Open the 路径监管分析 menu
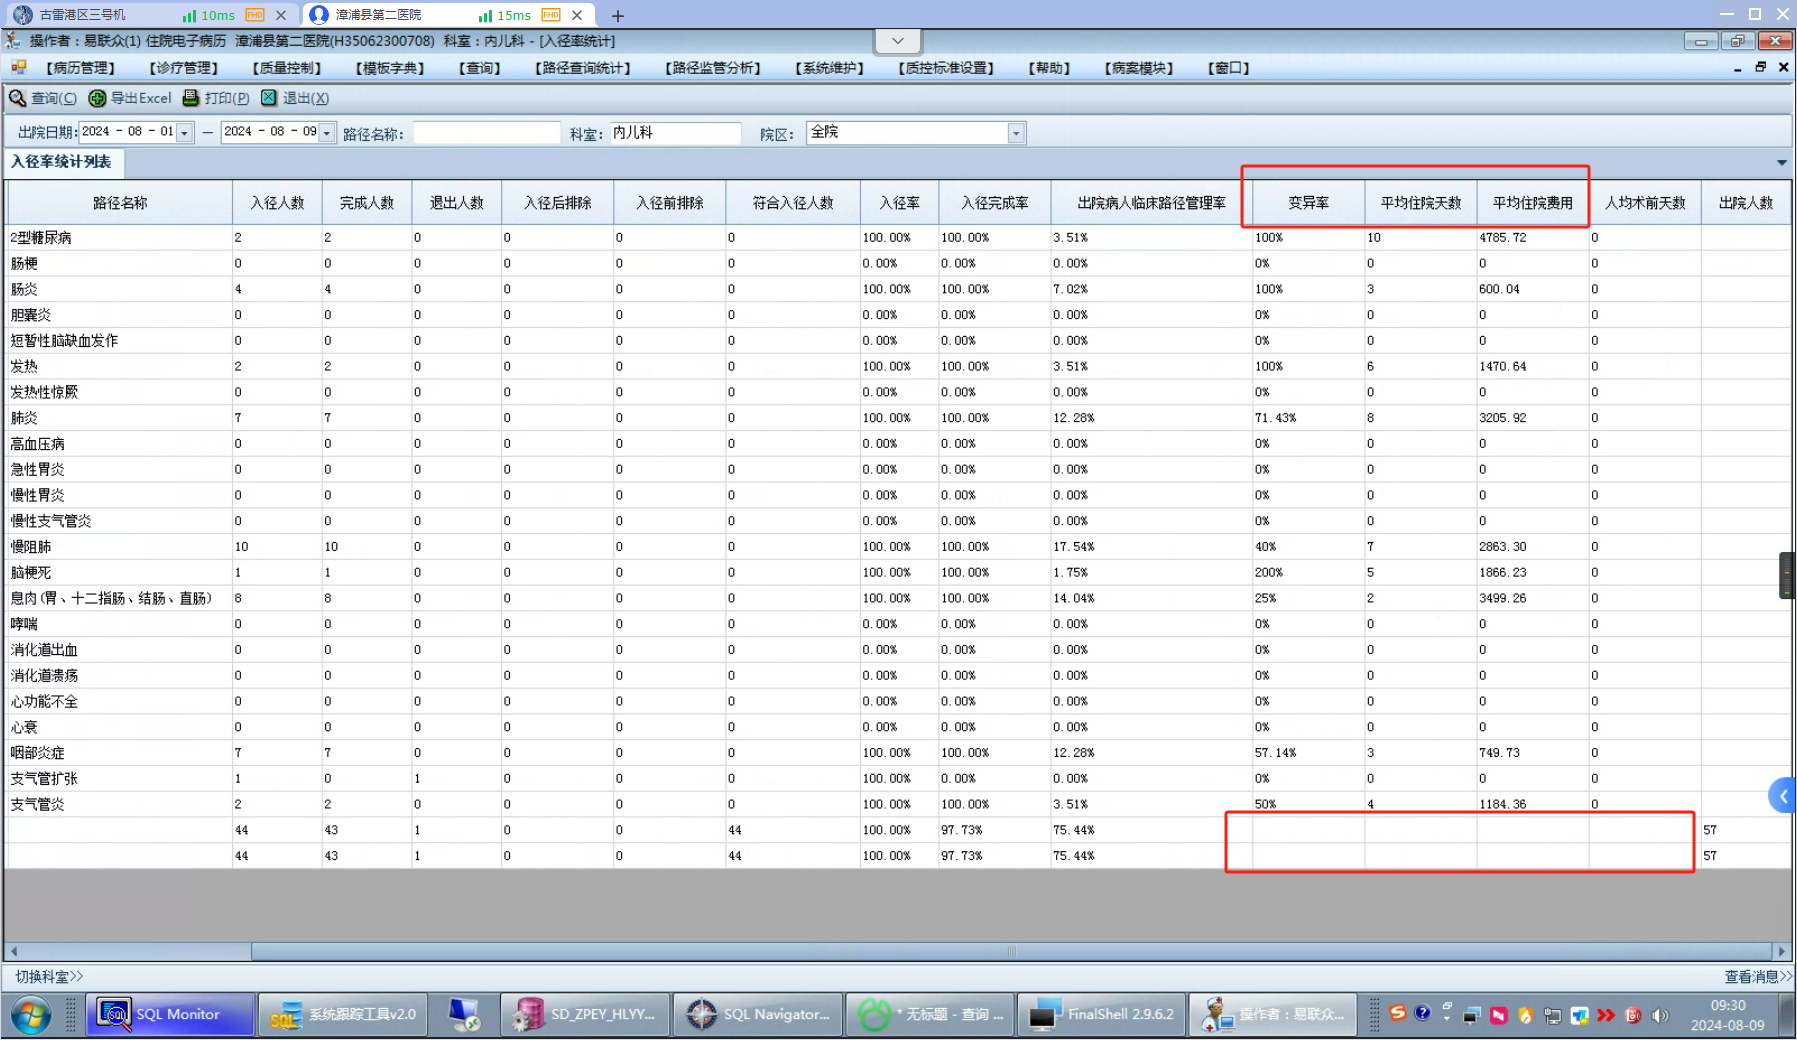 713,68
